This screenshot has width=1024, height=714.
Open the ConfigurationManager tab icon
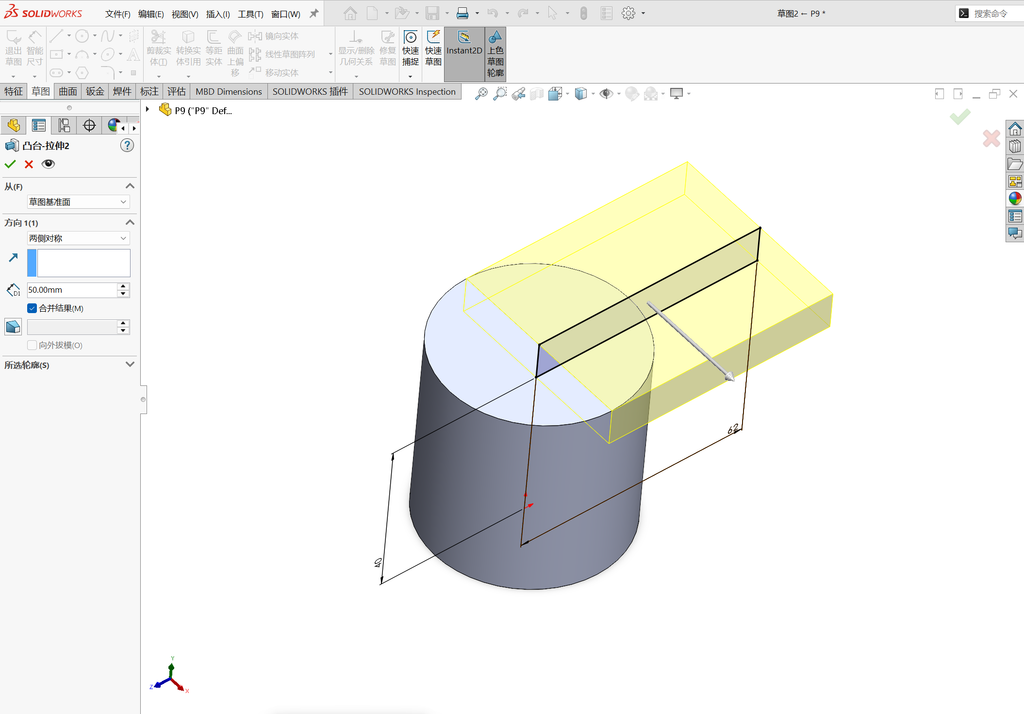tap(64, 125)
